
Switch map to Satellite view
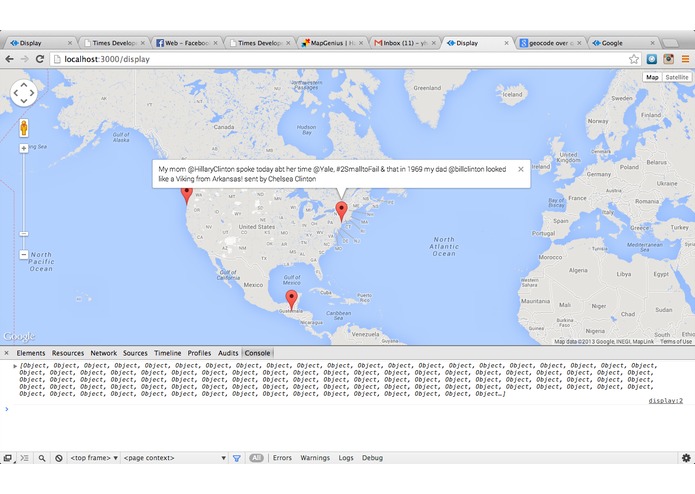(x=677, y=77)
